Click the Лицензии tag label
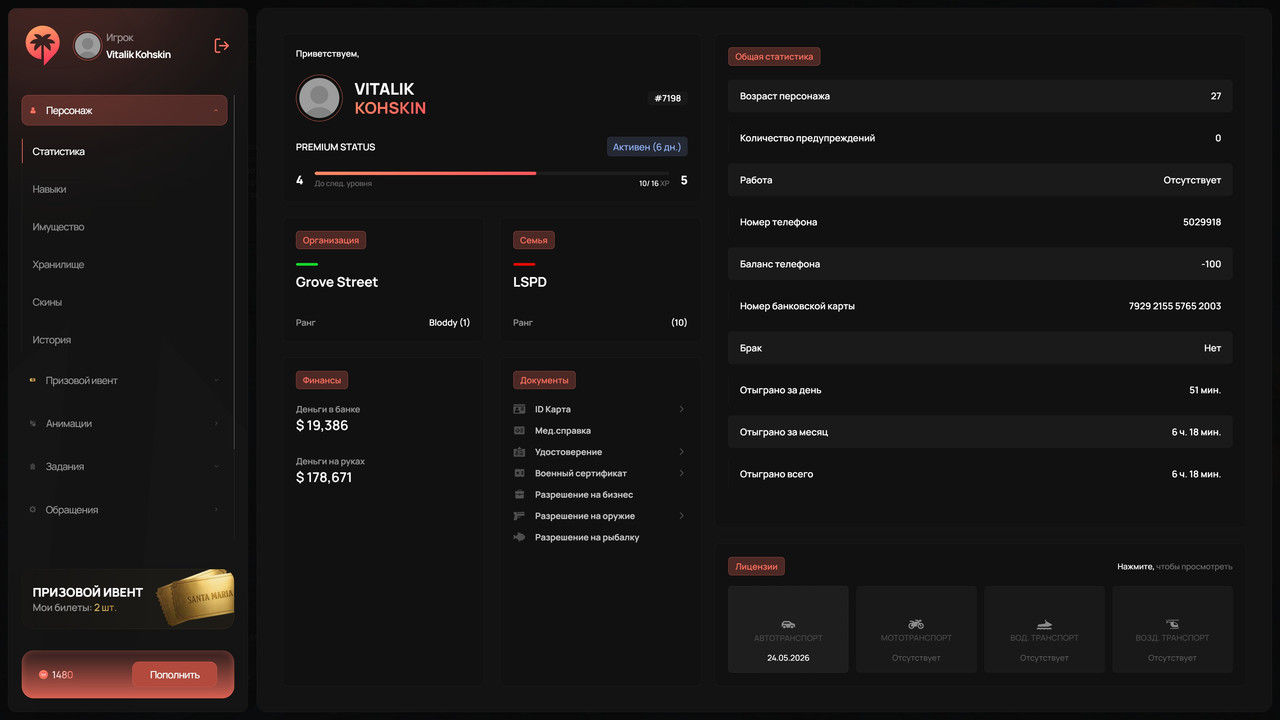The height and width of the screenshot is (720, 1280). coord(756,566)
